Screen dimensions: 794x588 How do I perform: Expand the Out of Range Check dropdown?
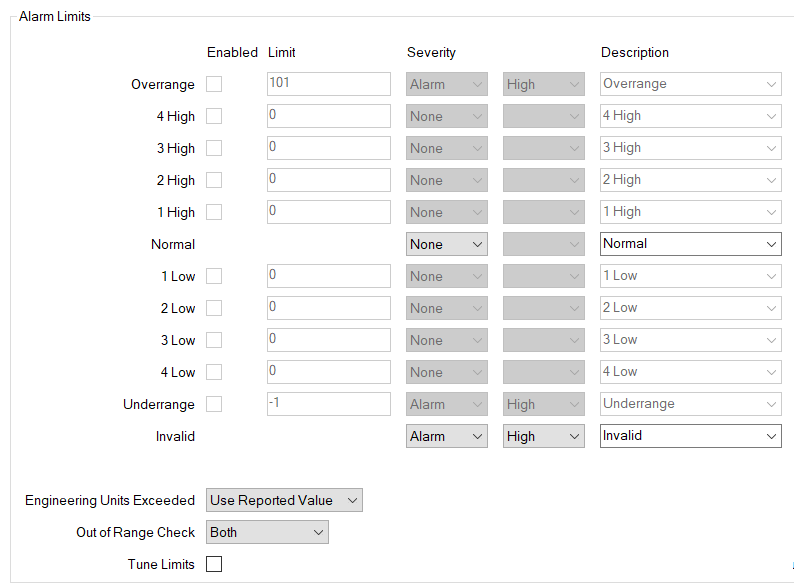click(x=267, y=532)
